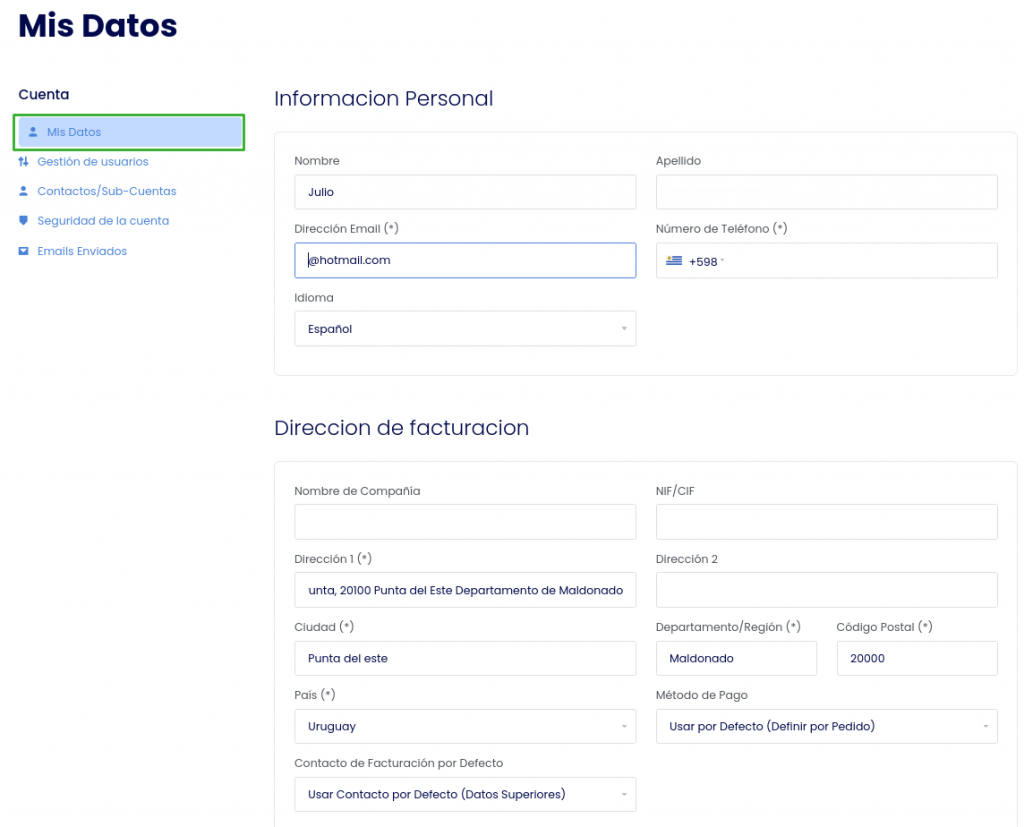Viewport: 1024px width, 827px height.
Task: Open the Emails Enviados link
Action: coord(82,251)
